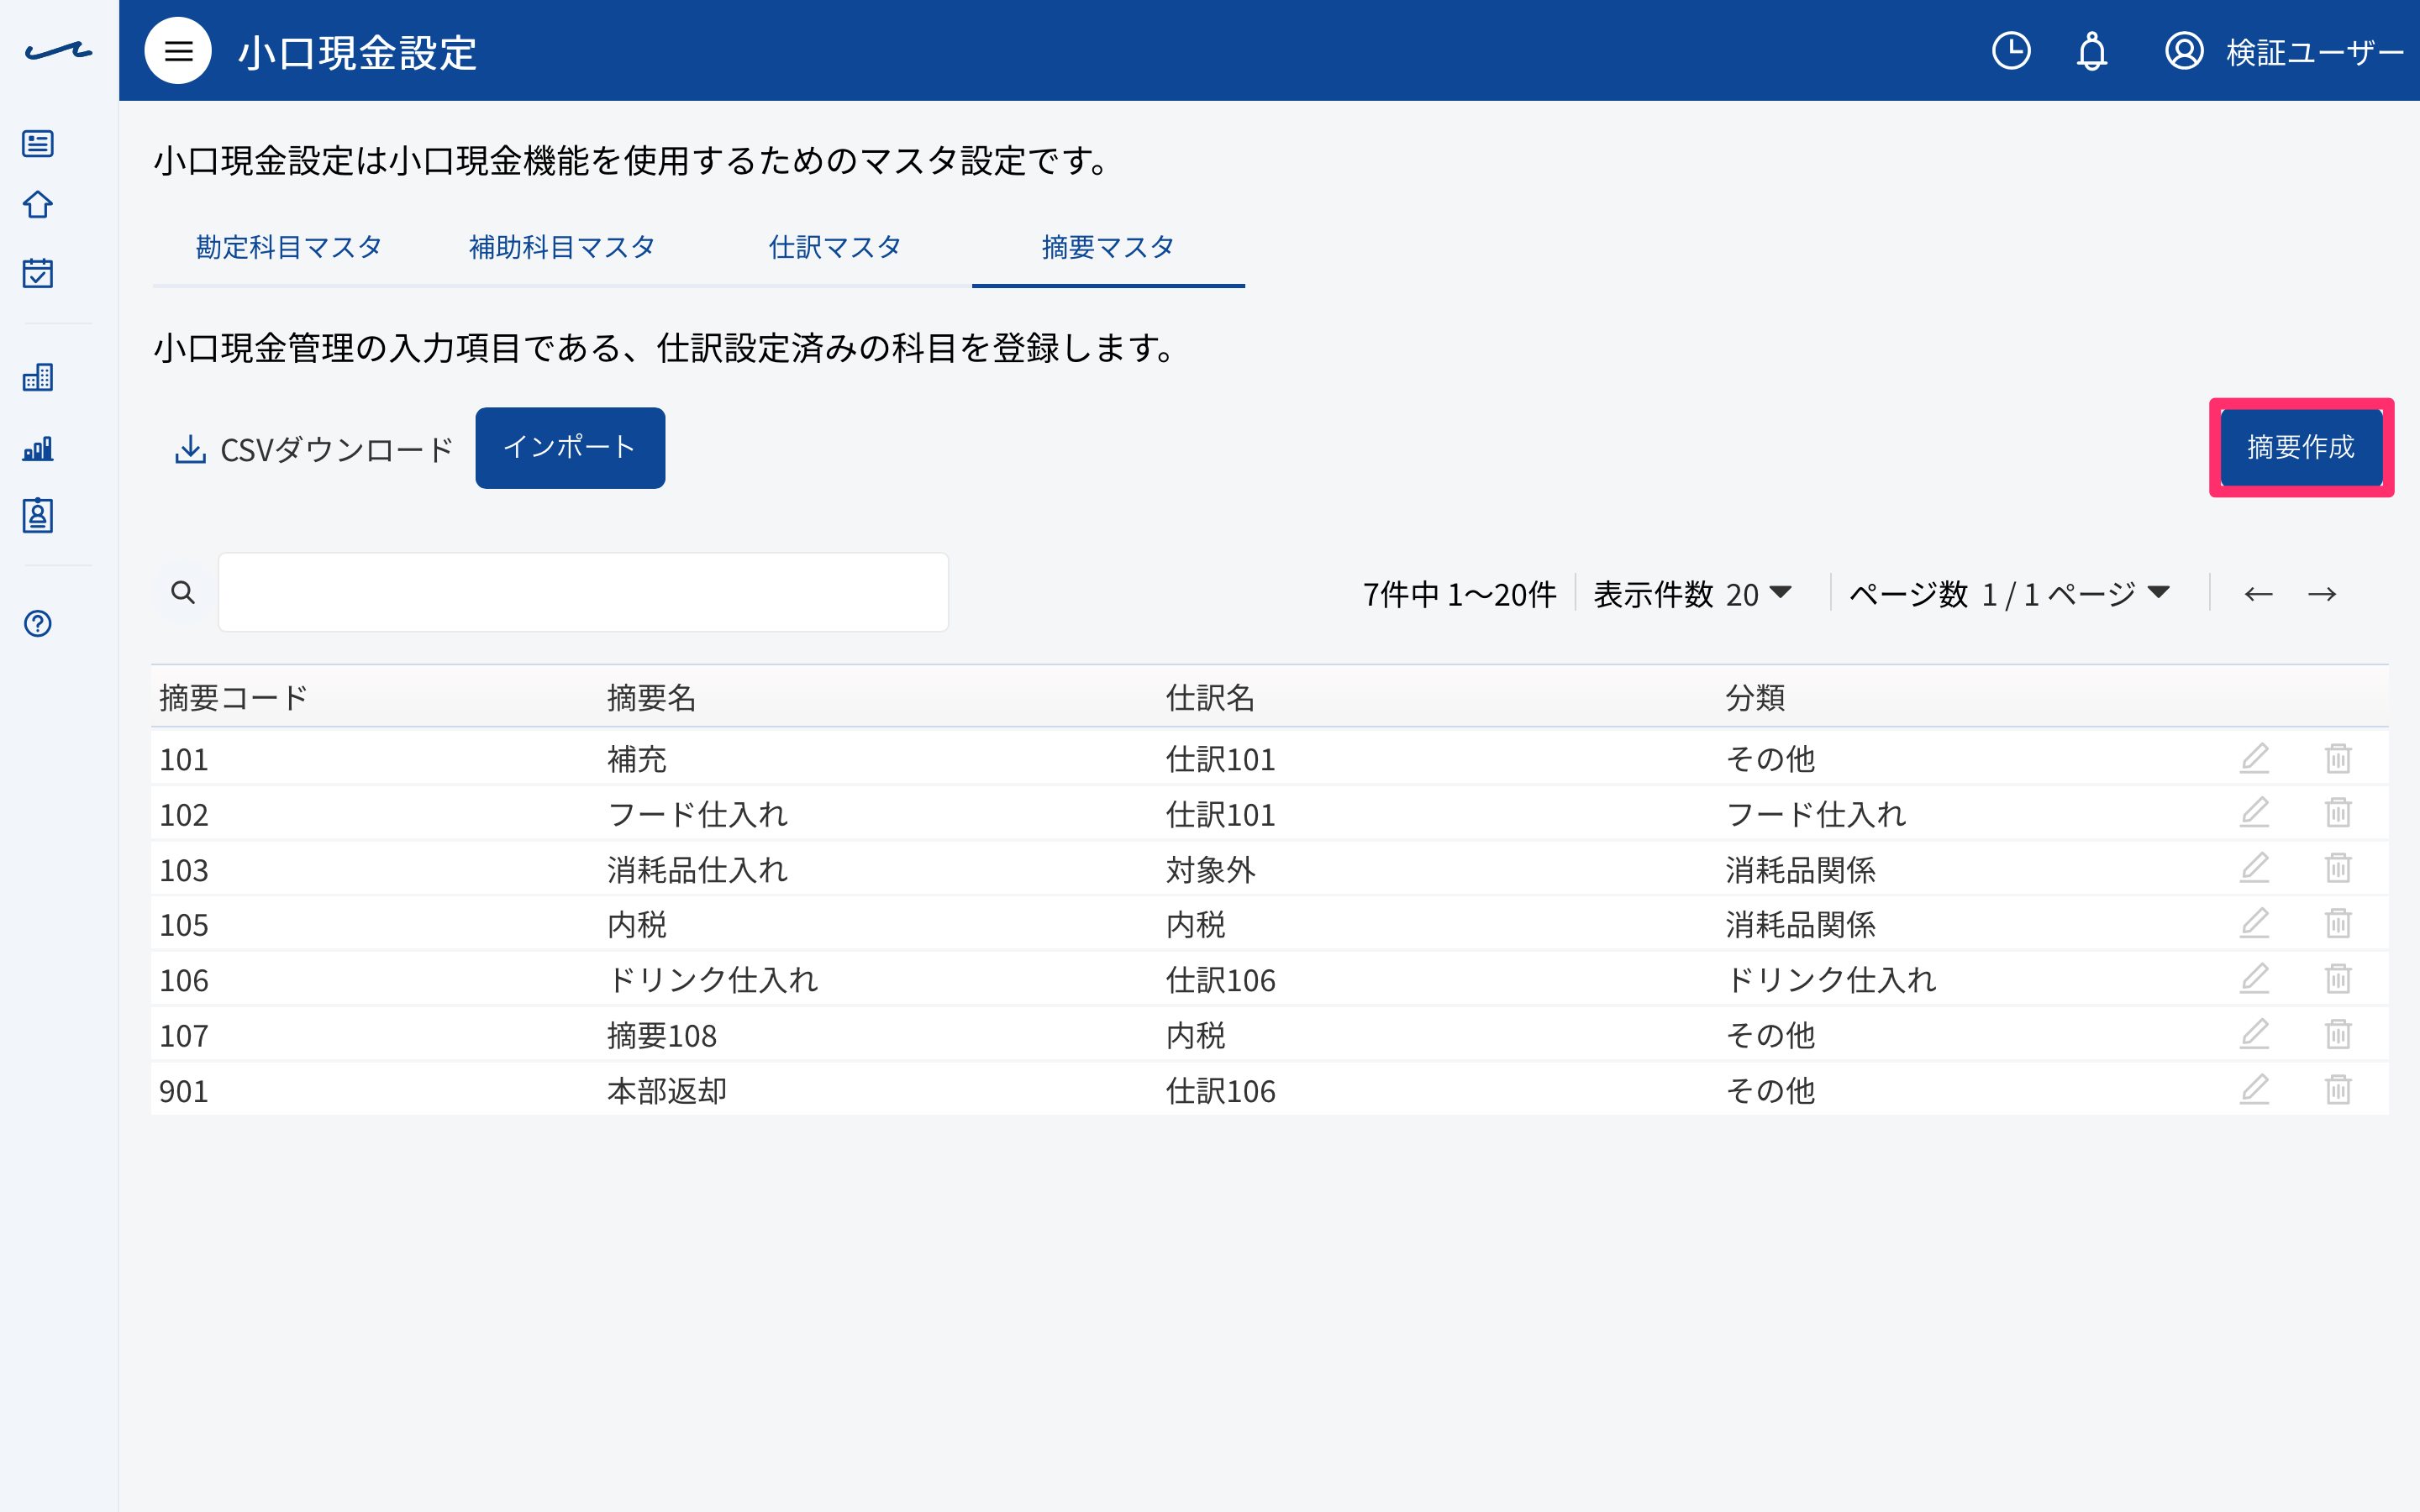Click the 7件中 1〜20件 count text
The image size is (2420, 1512).
point(1459,594)
